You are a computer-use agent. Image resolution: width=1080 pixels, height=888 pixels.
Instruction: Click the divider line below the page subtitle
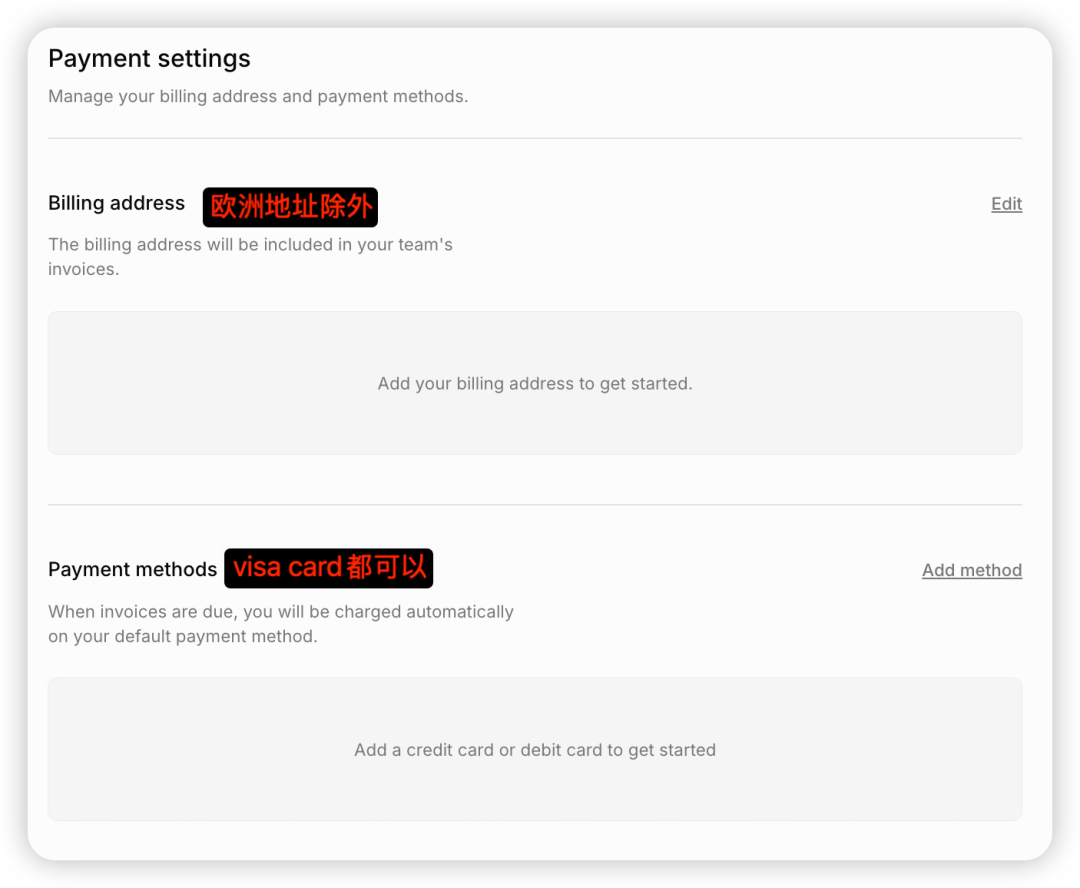[535, 138]
